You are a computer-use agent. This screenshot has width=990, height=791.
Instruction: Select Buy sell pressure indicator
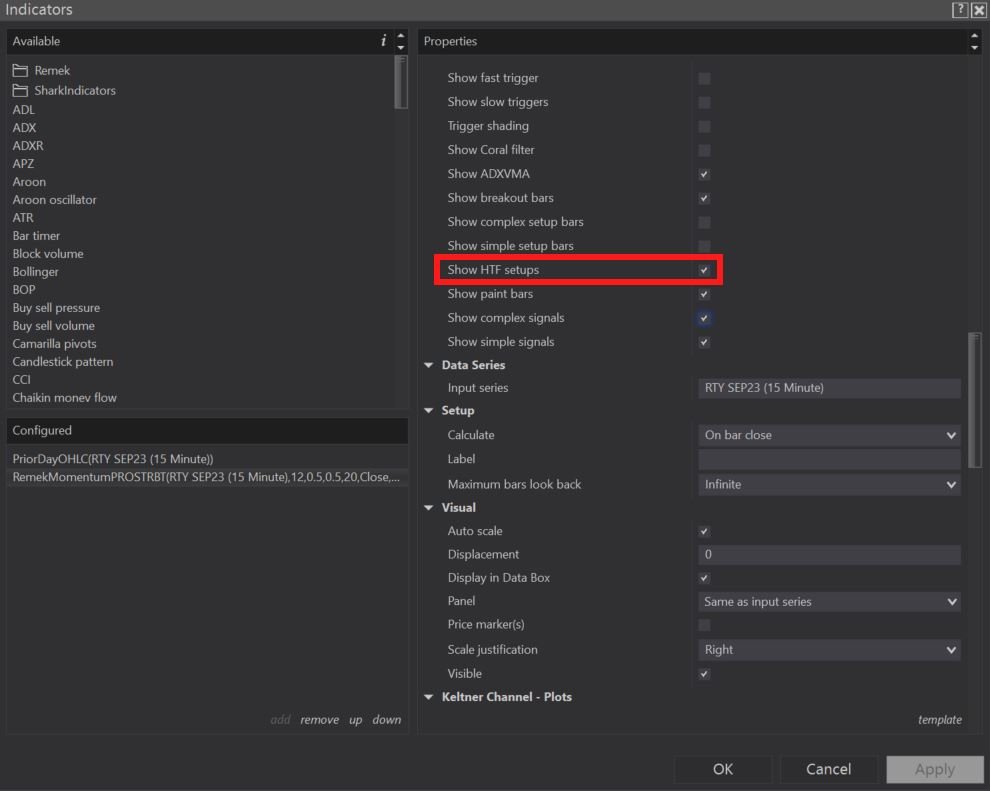tap(56, 308)
